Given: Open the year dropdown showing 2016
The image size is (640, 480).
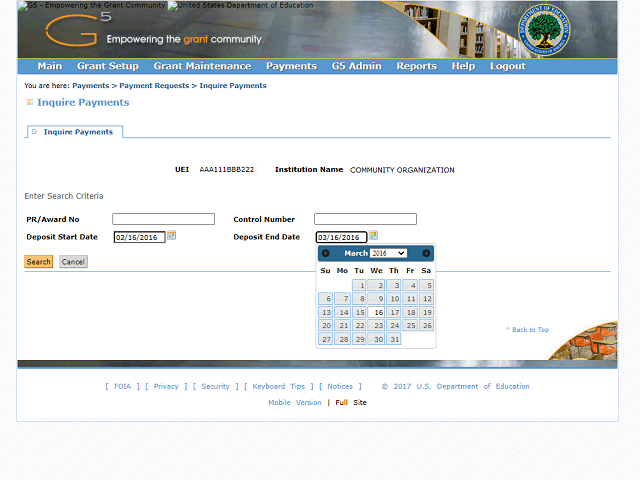Looking at the screenshot, I should [x=388, y=253].
